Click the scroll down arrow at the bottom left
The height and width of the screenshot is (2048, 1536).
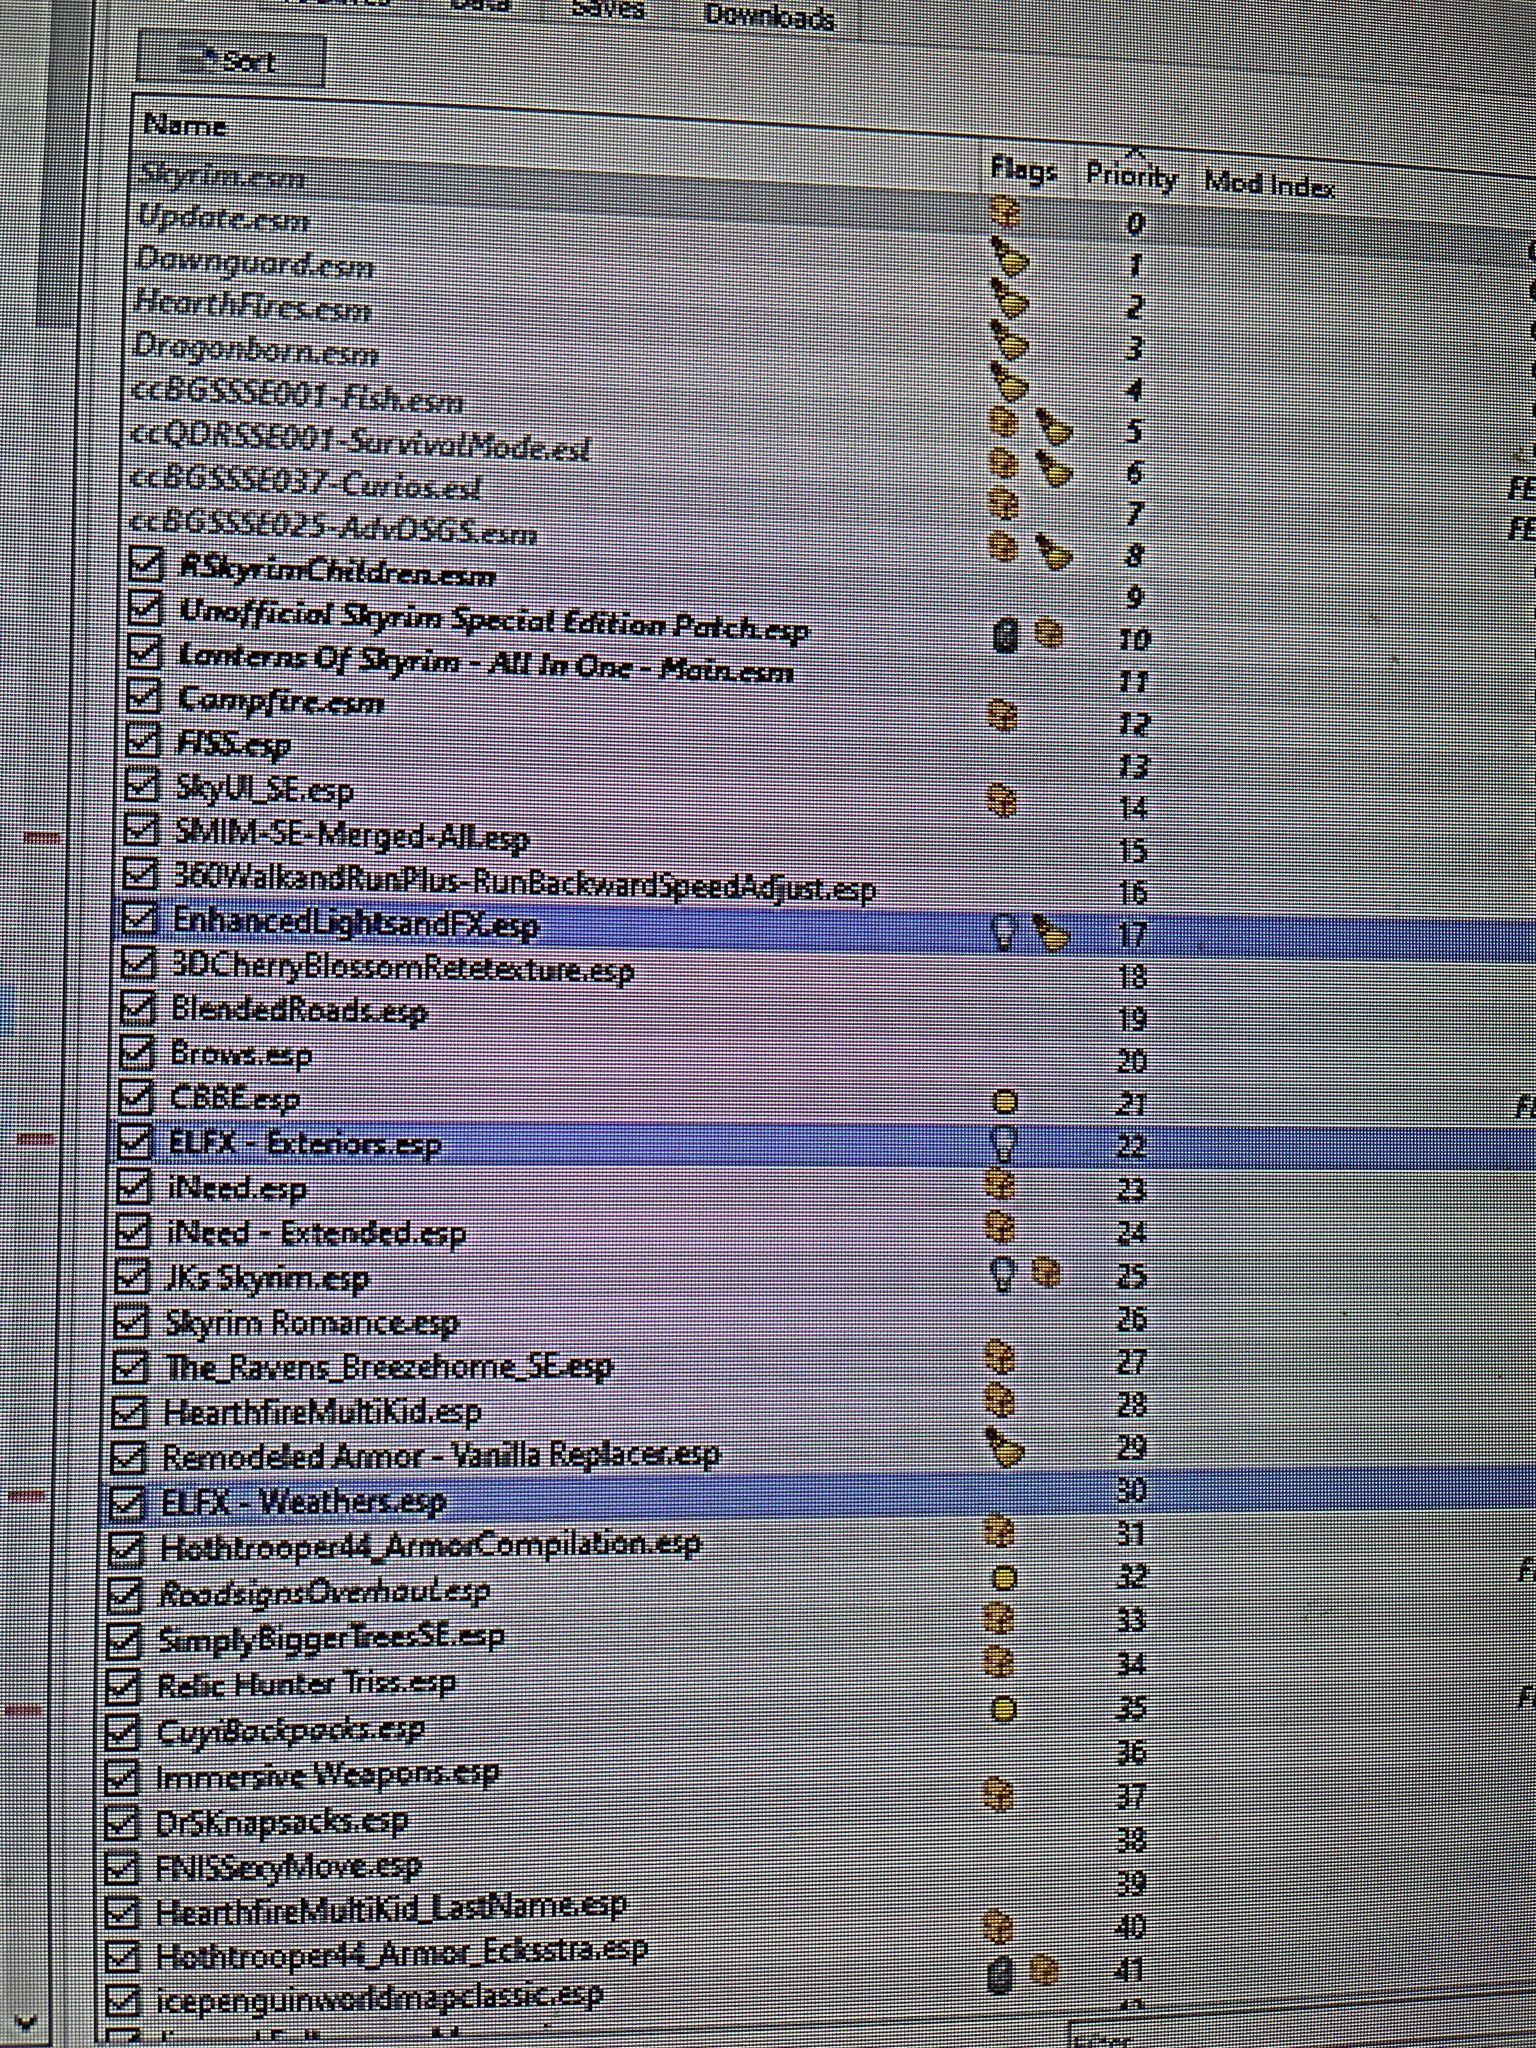coord(24,2022)
